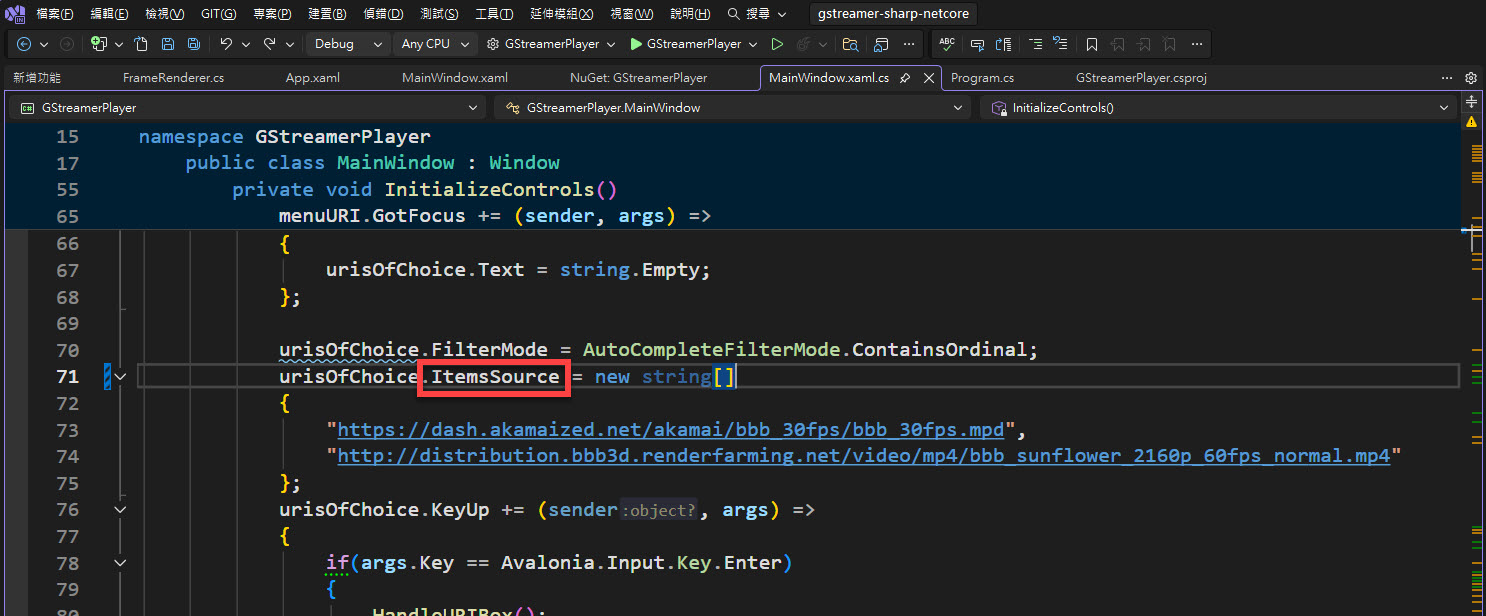This screenshot has width=1486, height=616.
Task: Close the MainWindow.xaml.cs tab
Action: [x=929, y=78]
